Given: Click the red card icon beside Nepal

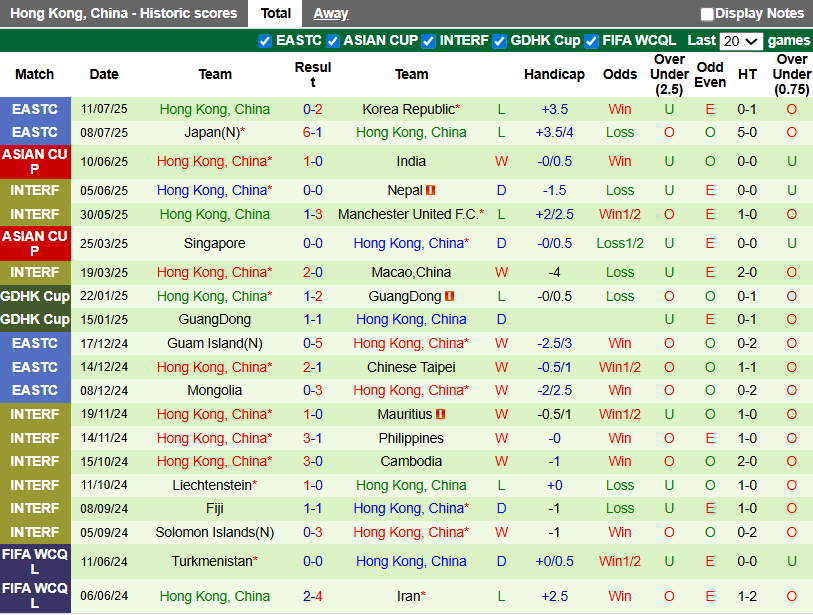Looking at the screenshot, I should (430, 190).
